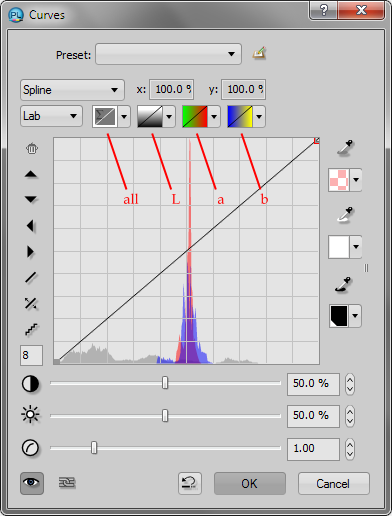Pick the black point eyedropper

344,285
